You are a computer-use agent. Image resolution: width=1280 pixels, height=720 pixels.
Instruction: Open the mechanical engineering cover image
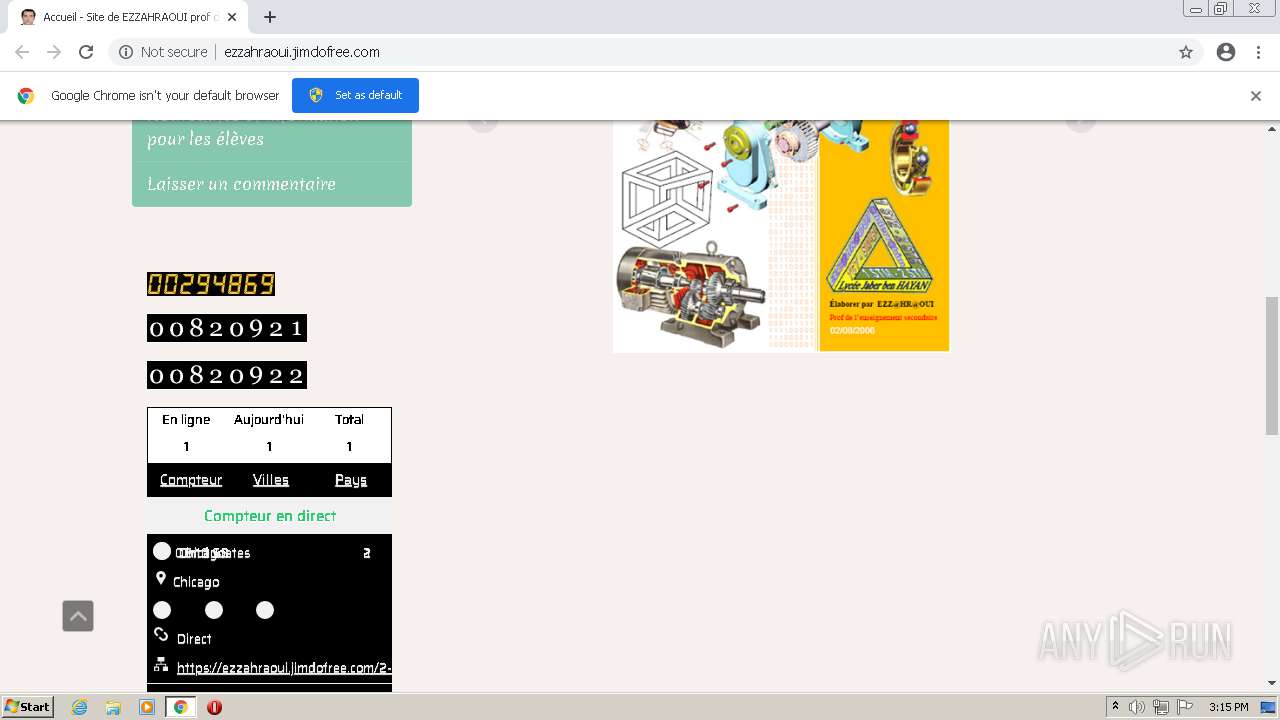(781, 236)
